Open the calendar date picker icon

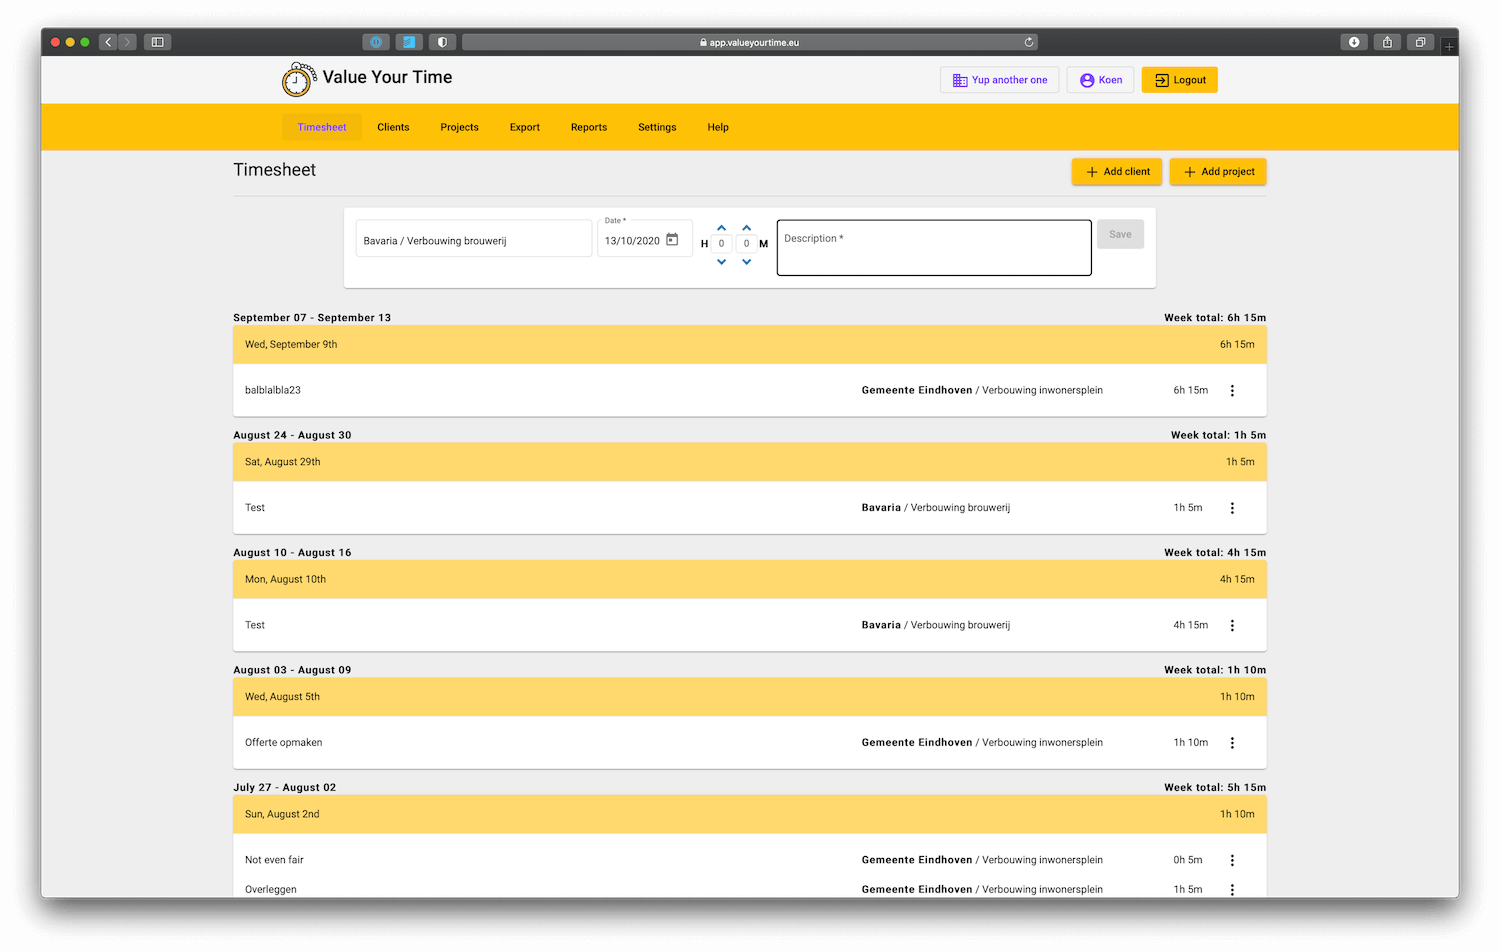tap(672, 240)
